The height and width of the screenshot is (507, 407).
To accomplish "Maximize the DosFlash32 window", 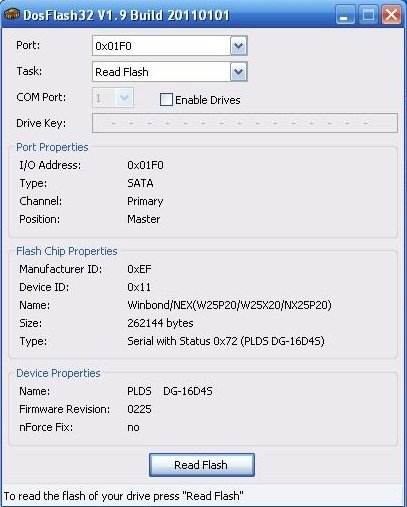I will point(368,15).
